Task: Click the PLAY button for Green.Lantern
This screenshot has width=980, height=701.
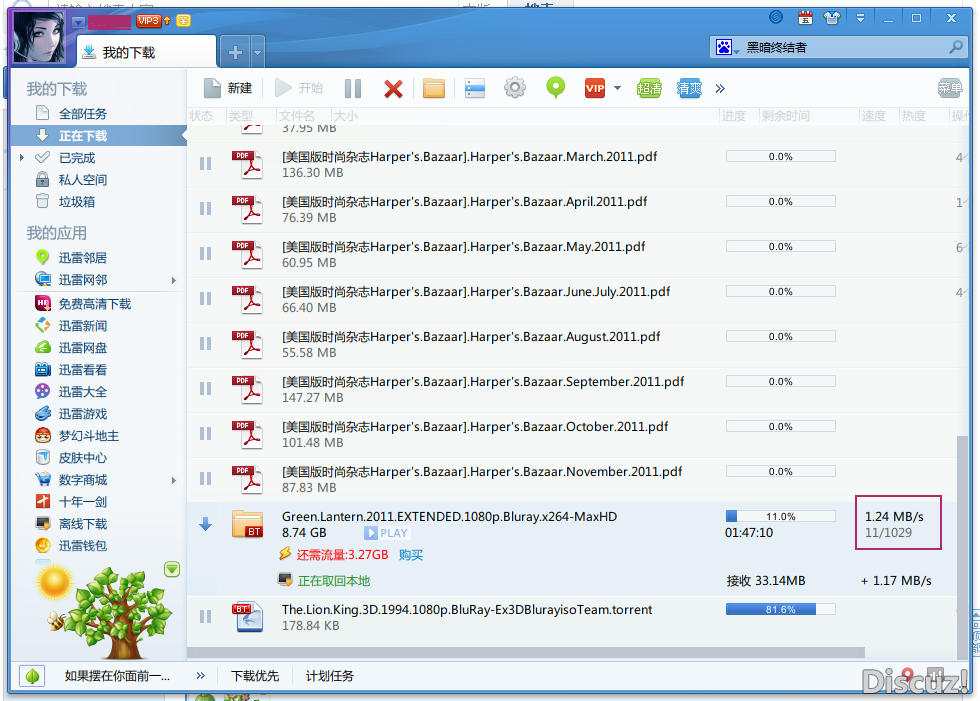Action: [386, 533]
